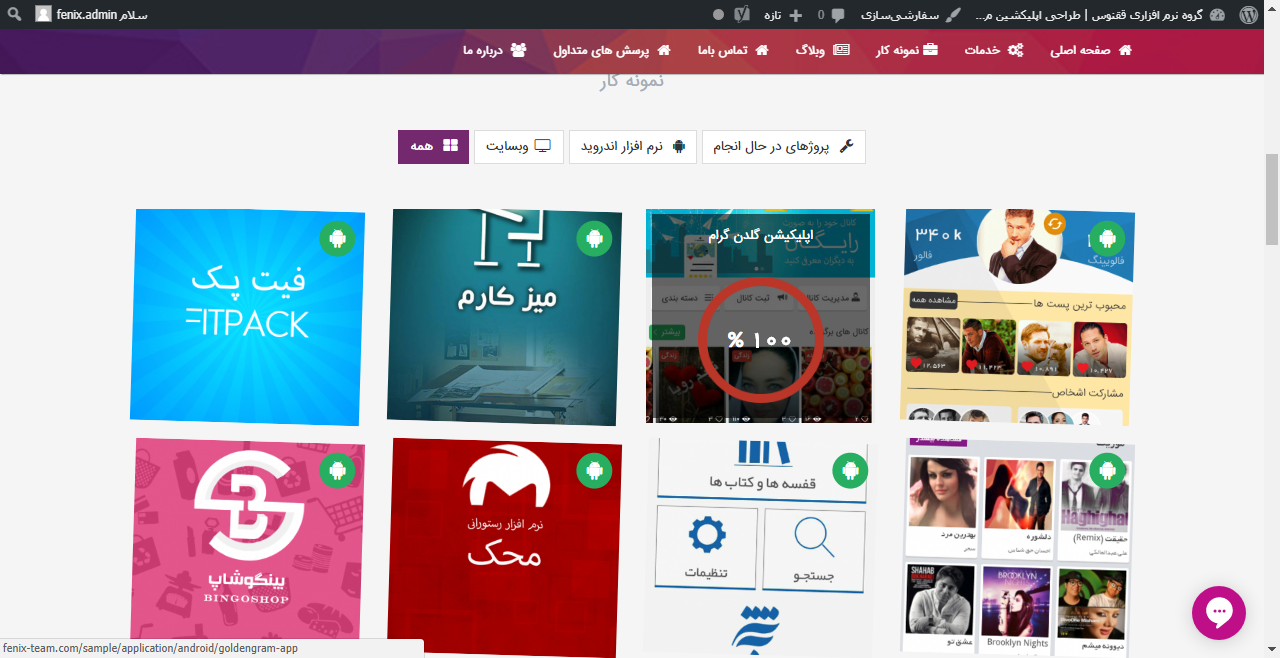Click the WordPress logo in admin bar
The width and height of the screenshot is (1280, 658).
coord(1248,15)
